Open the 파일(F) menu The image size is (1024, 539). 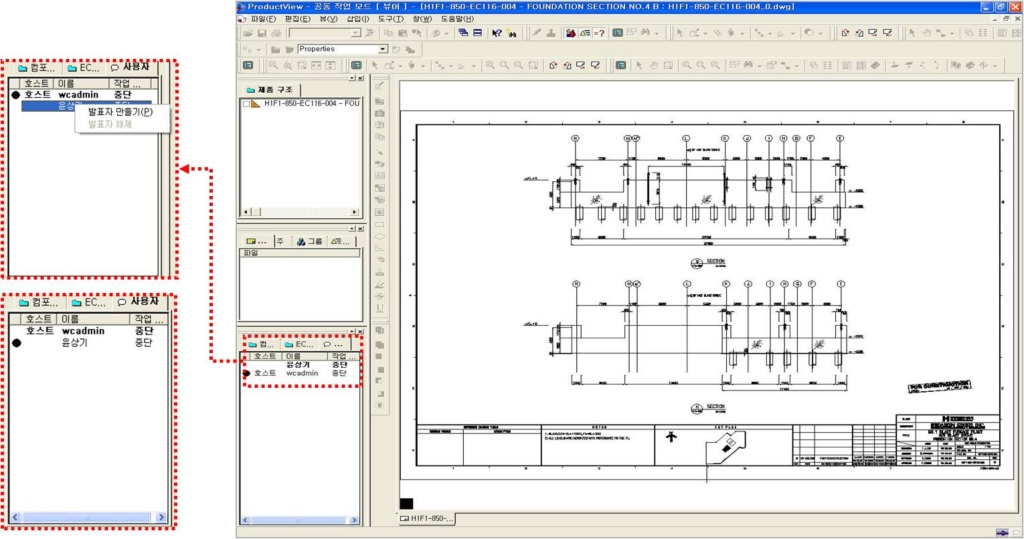(263, 19)
